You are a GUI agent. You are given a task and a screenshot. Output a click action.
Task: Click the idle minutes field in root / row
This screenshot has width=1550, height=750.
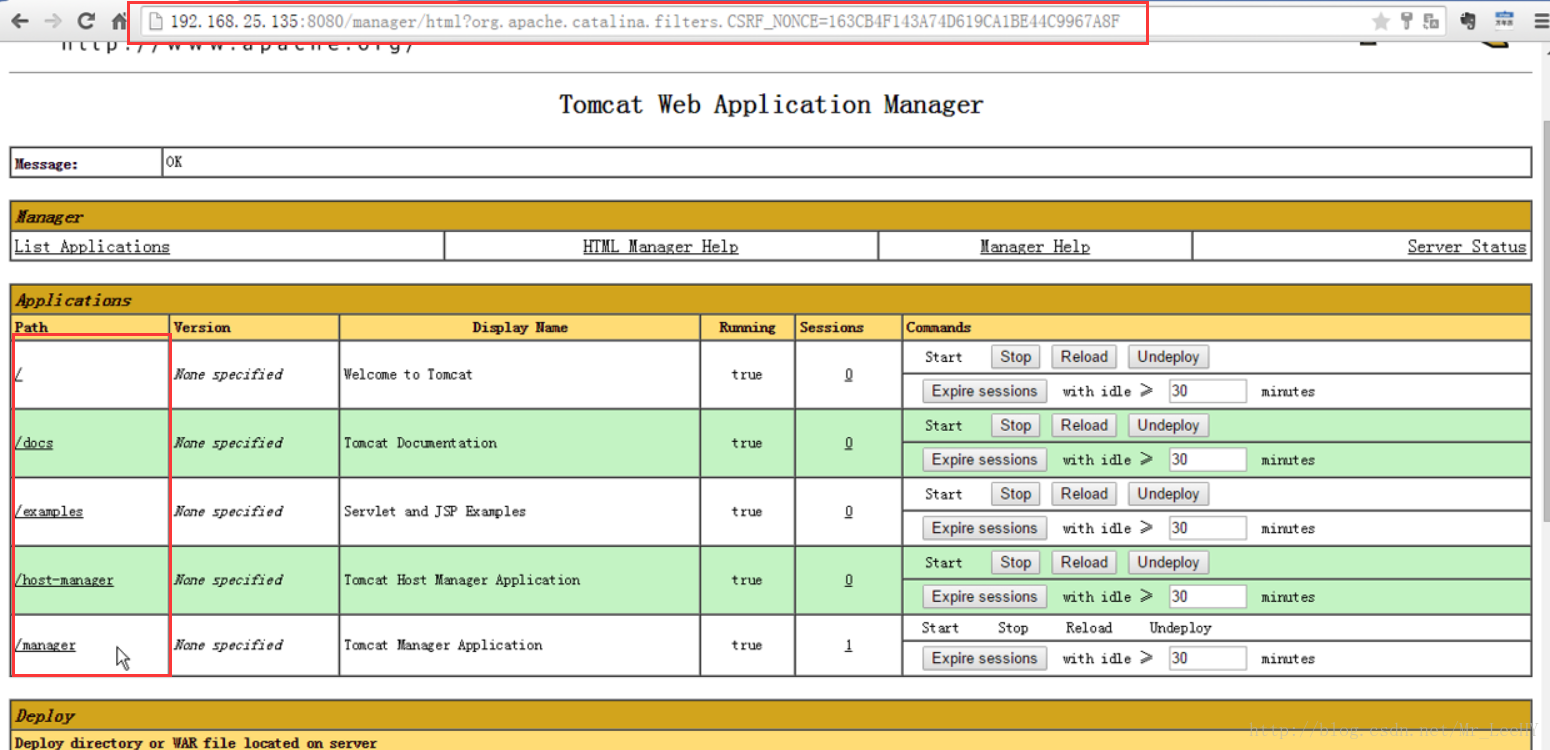tap(1207, 391)
